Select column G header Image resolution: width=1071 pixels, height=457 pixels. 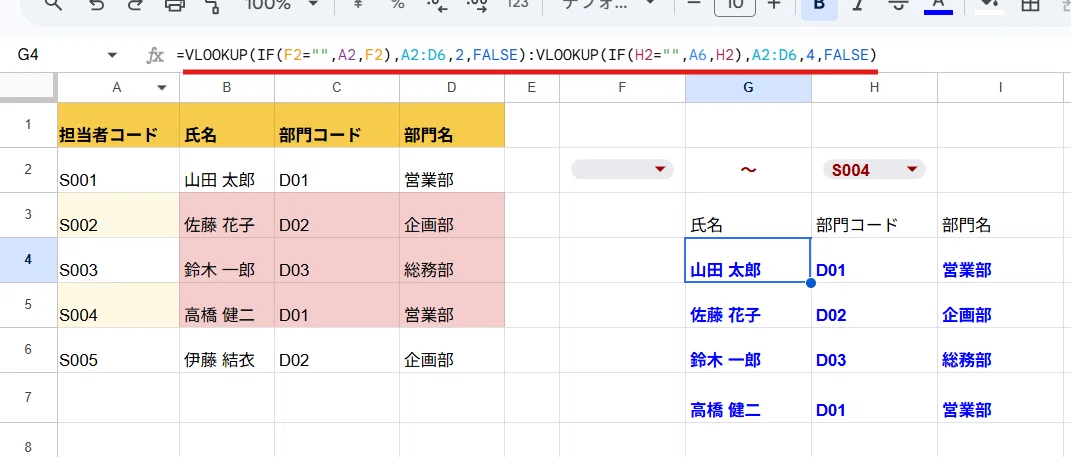click(x=749, y=87)
